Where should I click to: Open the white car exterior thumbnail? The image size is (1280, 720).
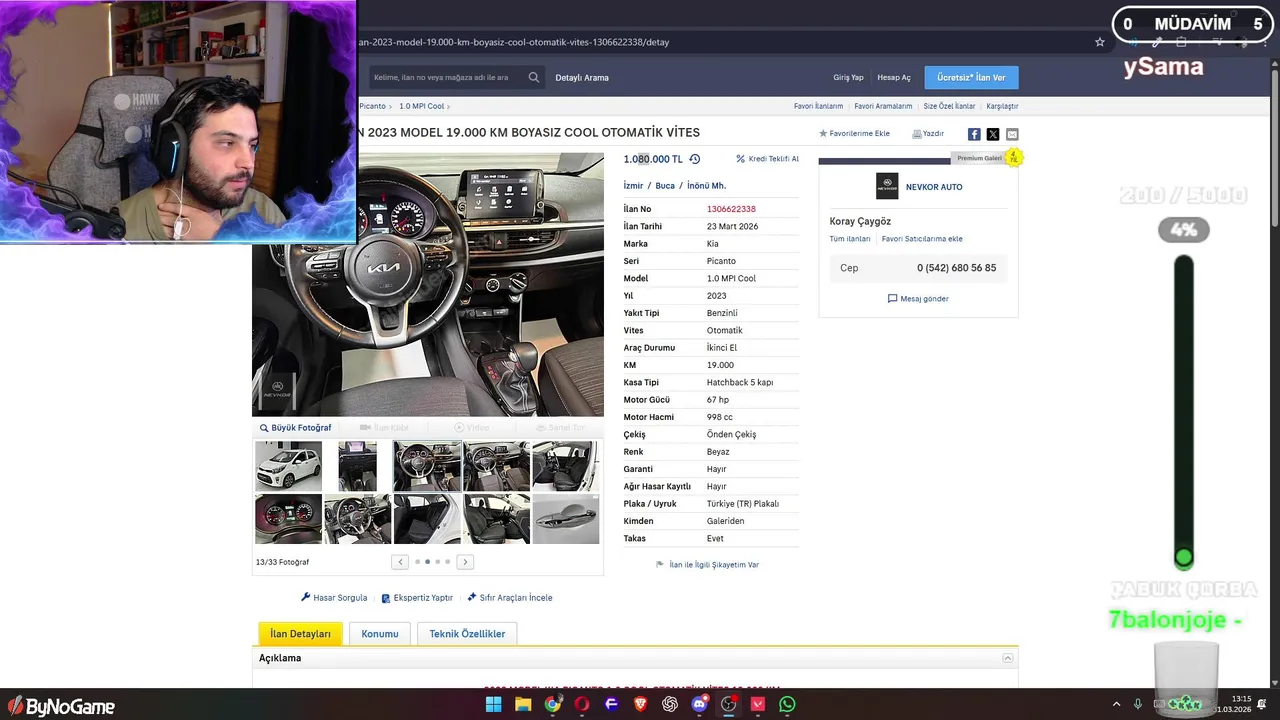pos(288,466)
